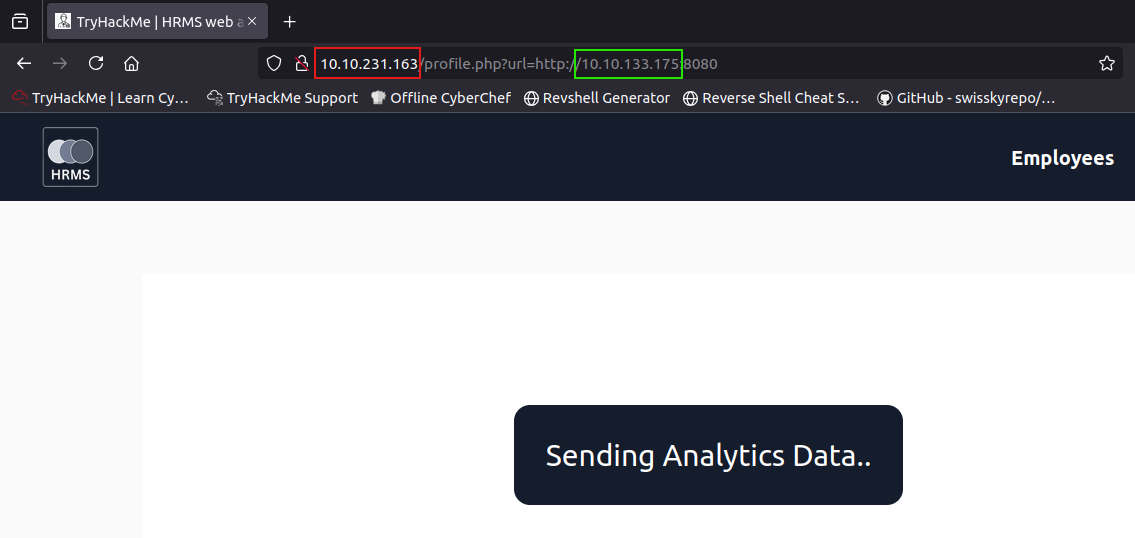Reload the current page
Screen dimensions: 1135x538
pos(96,64)
